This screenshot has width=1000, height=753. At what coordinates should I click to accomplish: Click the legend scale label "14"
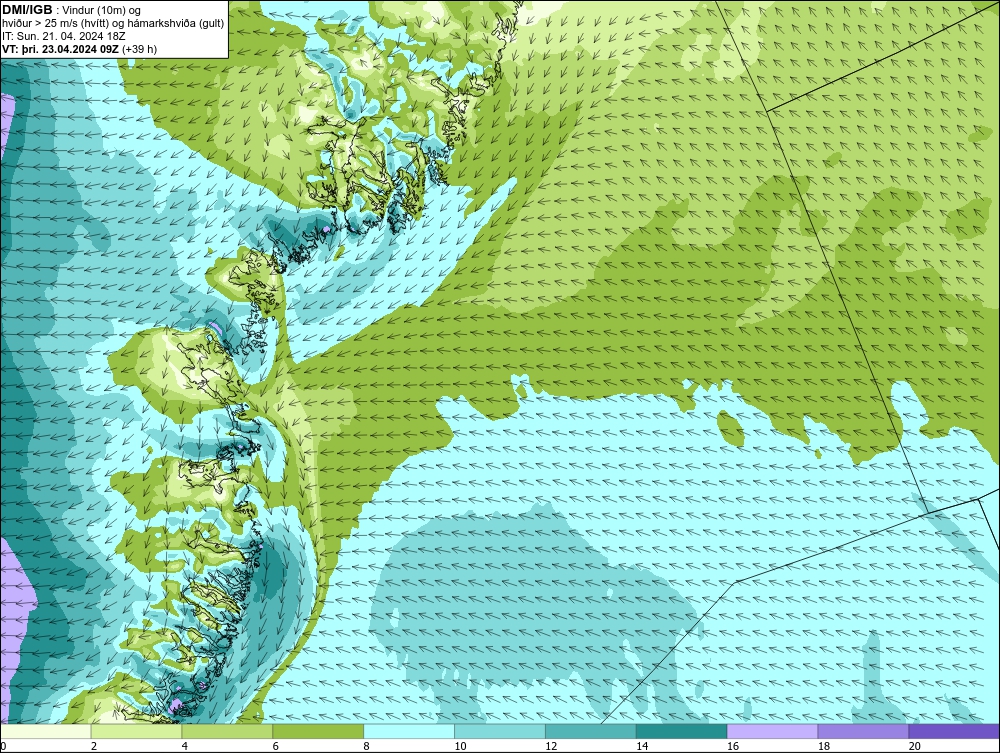point(642,746)
